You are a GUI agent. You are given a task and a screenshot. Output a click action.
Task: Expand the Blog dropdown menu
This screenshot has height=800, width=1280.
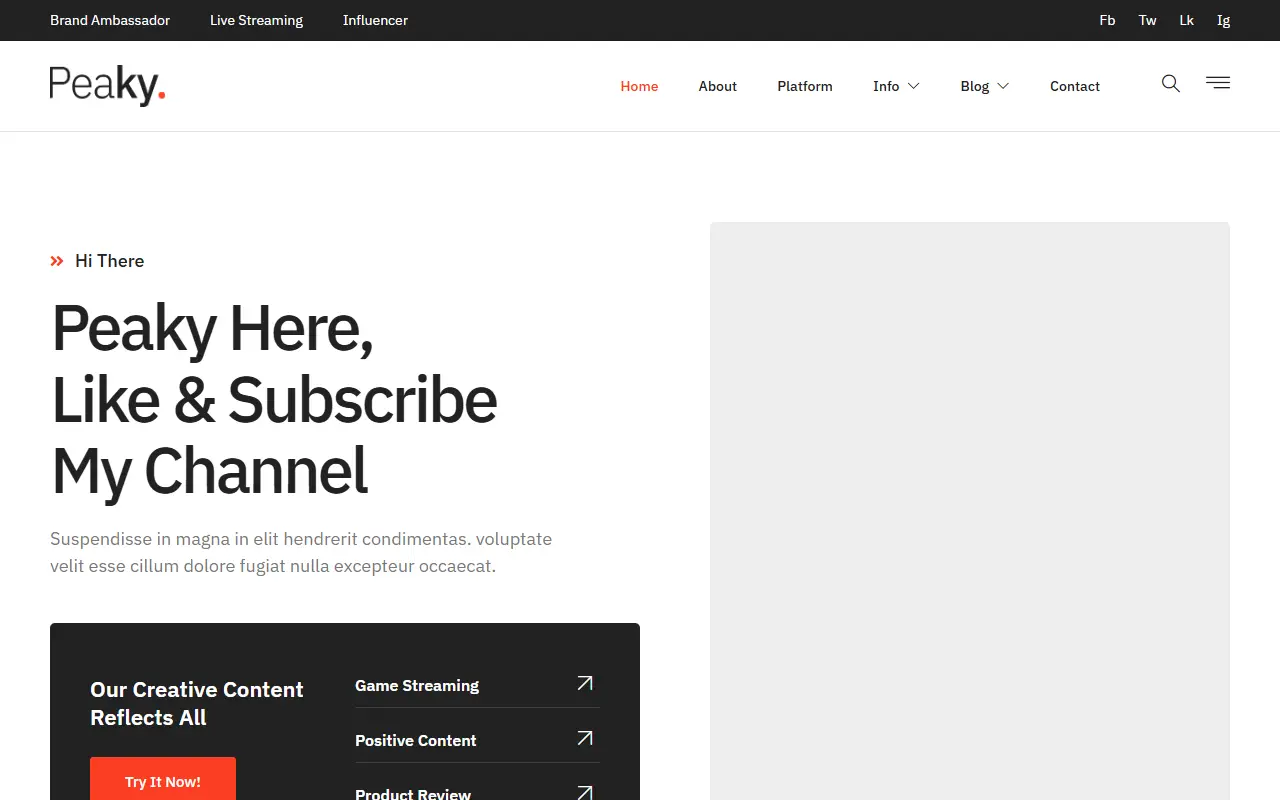[x=985, y=86]
